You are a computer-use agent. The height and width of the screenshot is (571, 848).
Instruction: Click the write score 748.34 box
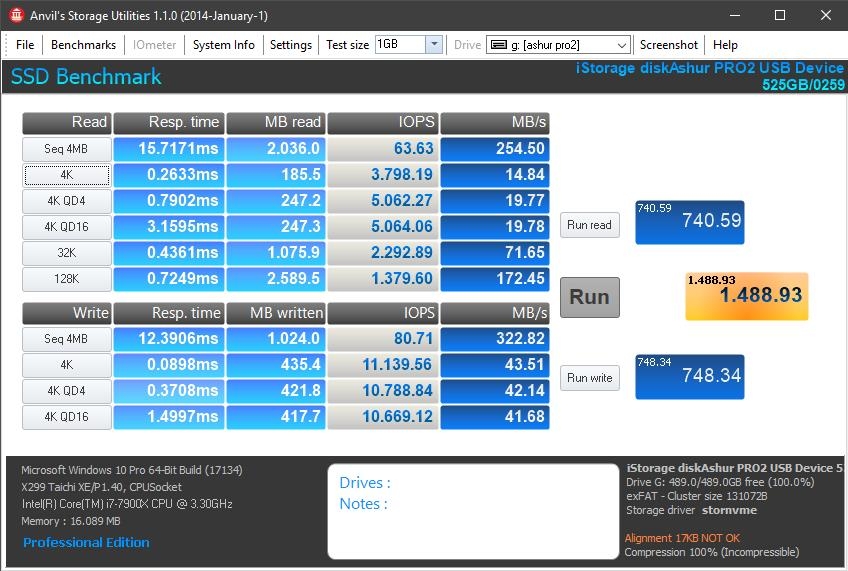click(690, 377)
